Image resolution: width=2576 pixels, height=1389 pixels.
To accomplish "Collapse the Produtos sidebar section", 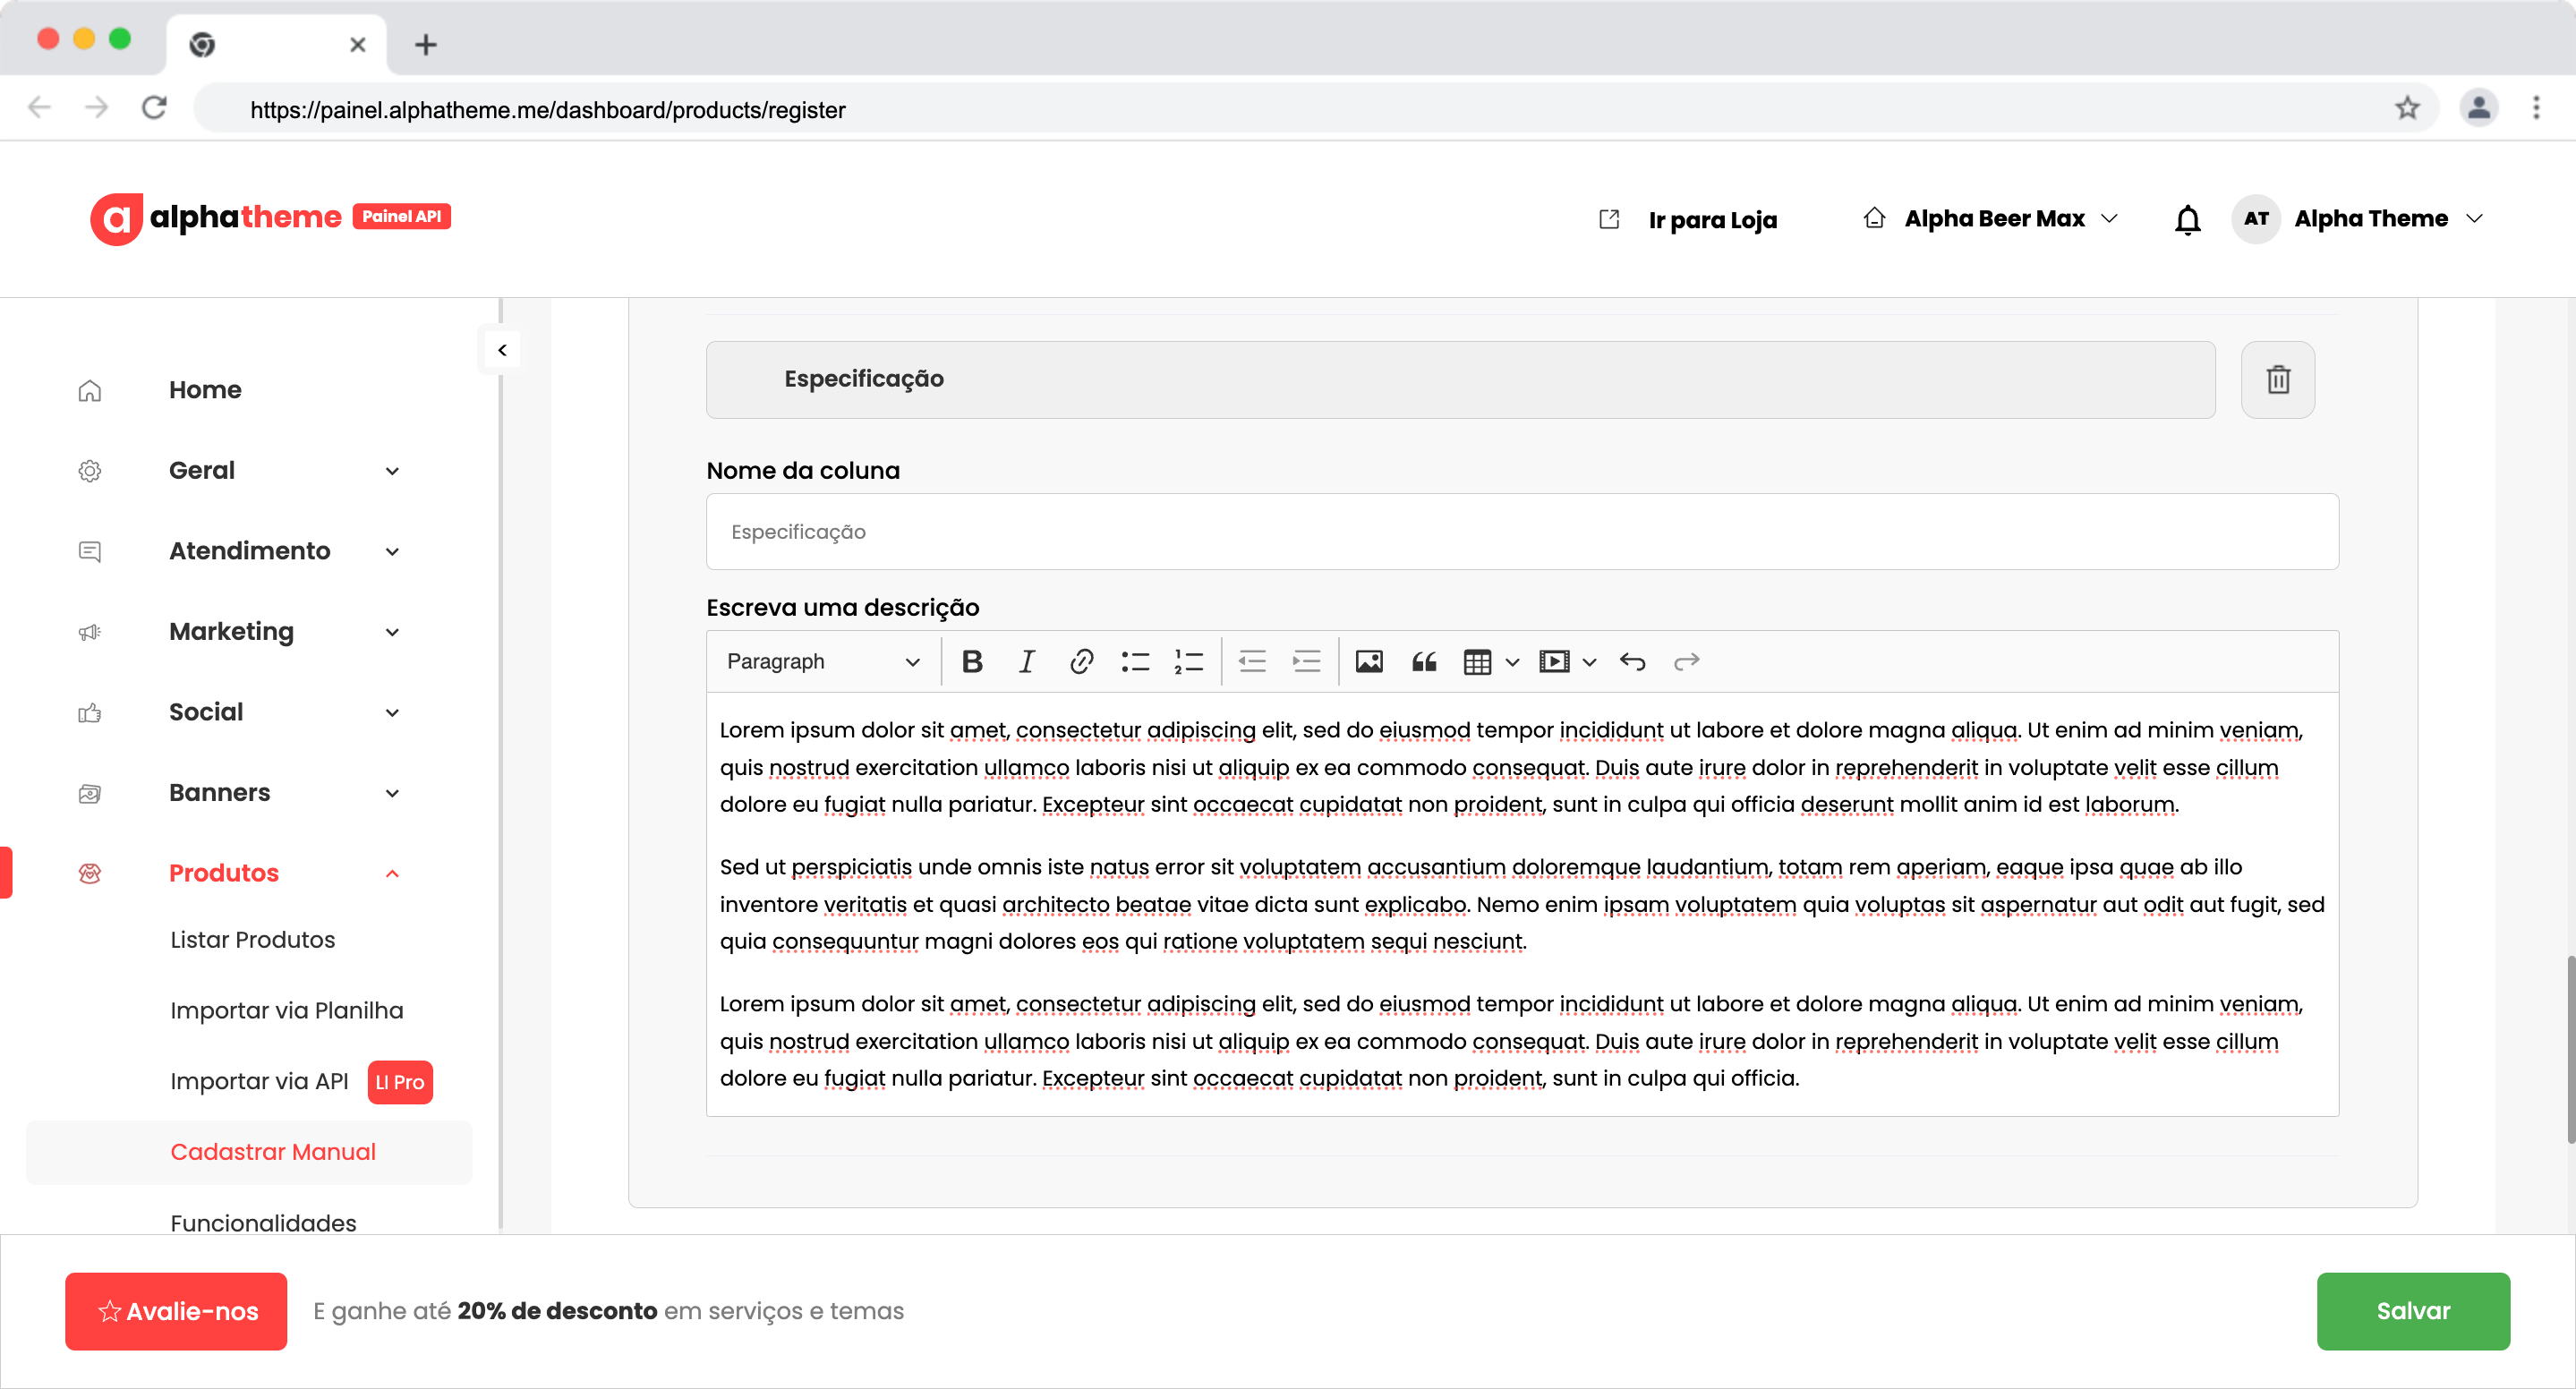I will 392,874.
